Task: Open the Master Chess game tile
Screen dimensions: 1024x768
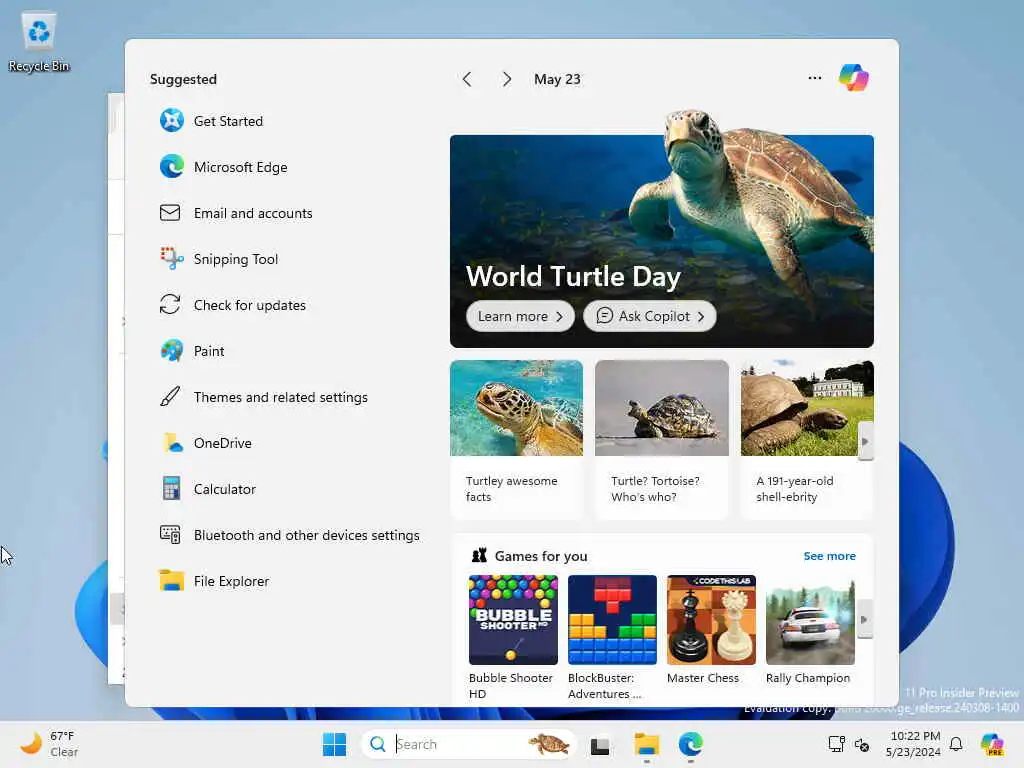Action: click(x=711, y=630)
